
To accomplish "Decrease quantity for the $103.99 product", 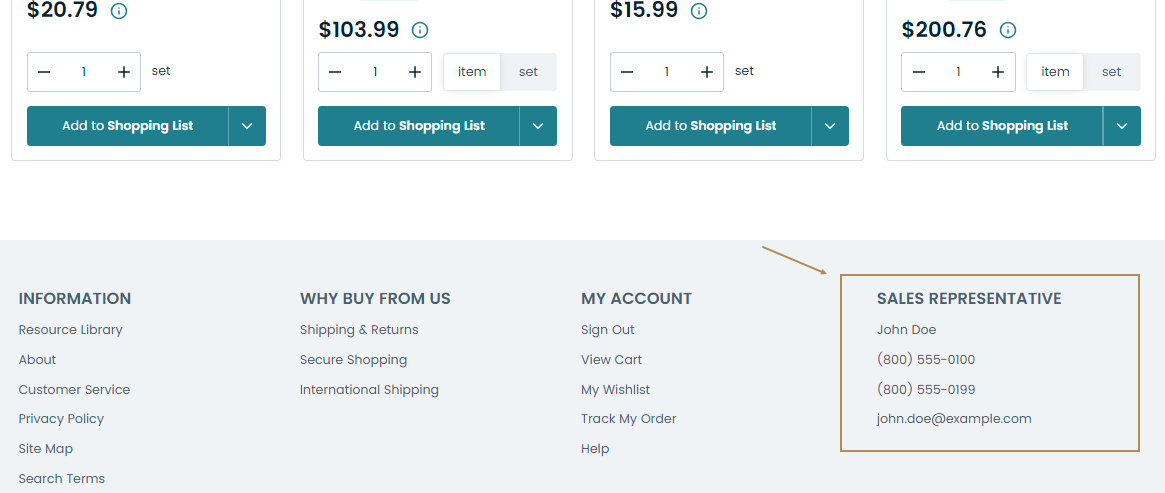I will [335, 72].
